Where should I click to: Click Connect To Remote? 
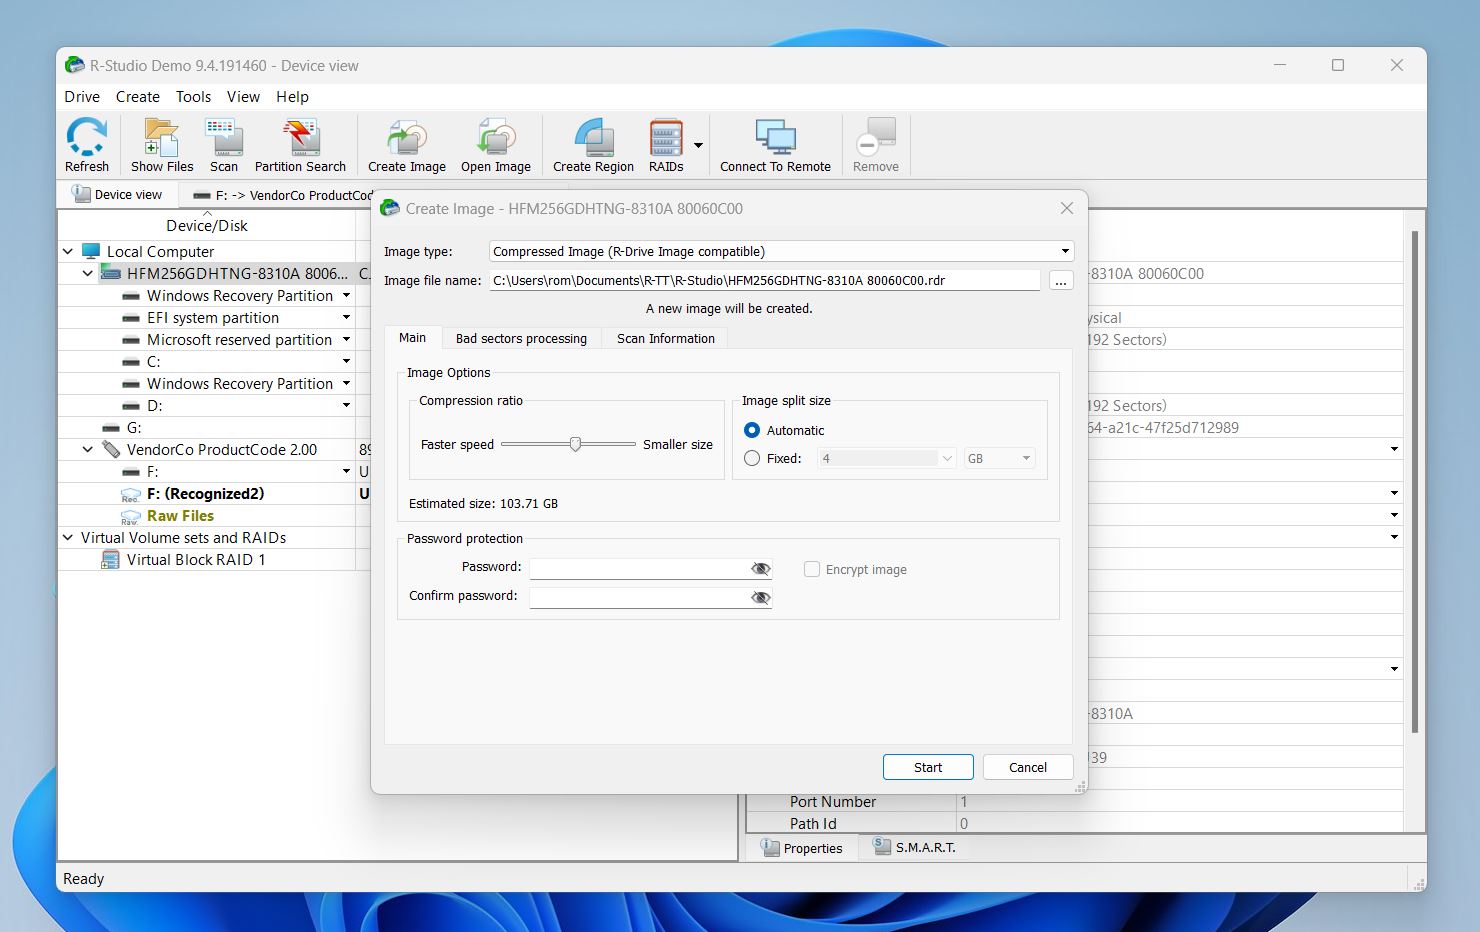(x=775, y=143)
